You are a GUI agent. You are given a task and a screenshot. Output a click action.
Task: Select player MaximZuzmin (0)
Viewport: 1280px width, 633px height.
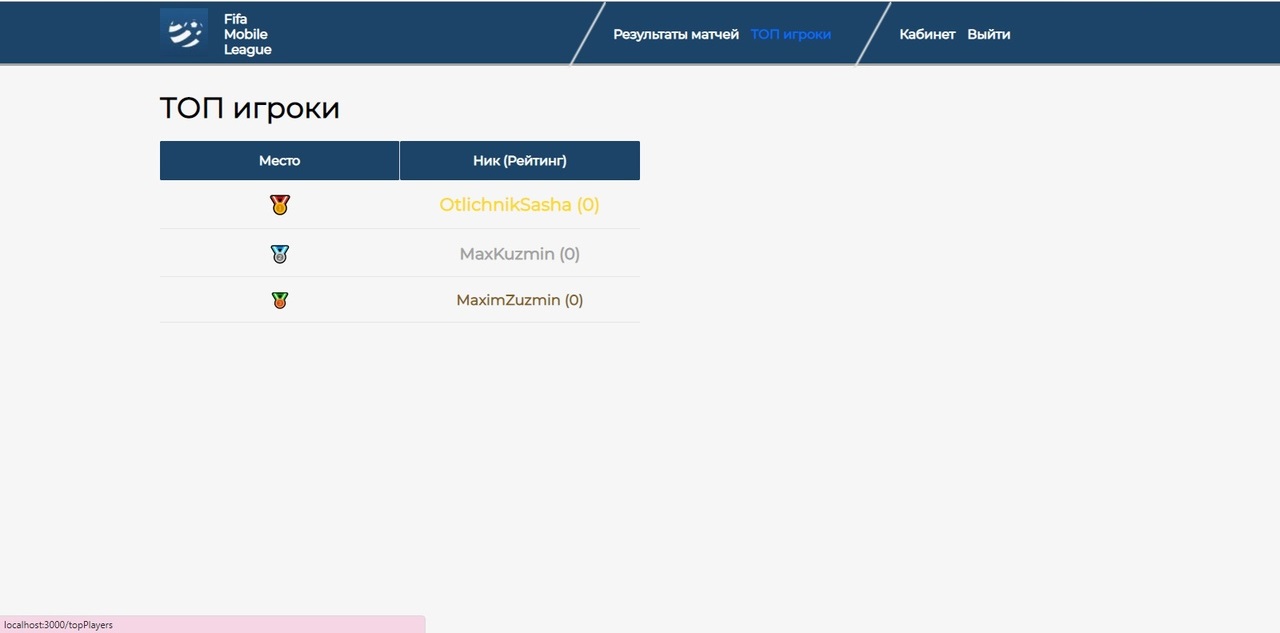click(x=519, y=300)
